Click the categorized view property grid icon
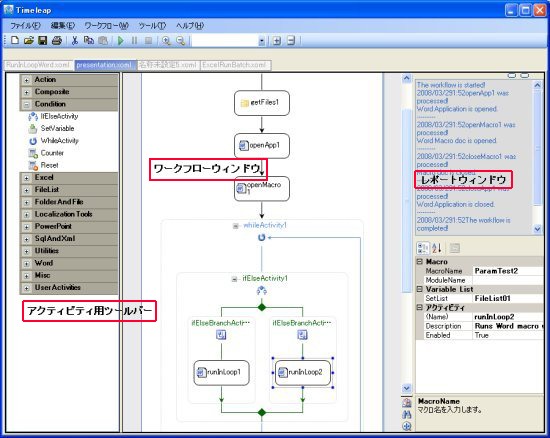This screenshot has height=438, width=550. click(x=423, y=248)
